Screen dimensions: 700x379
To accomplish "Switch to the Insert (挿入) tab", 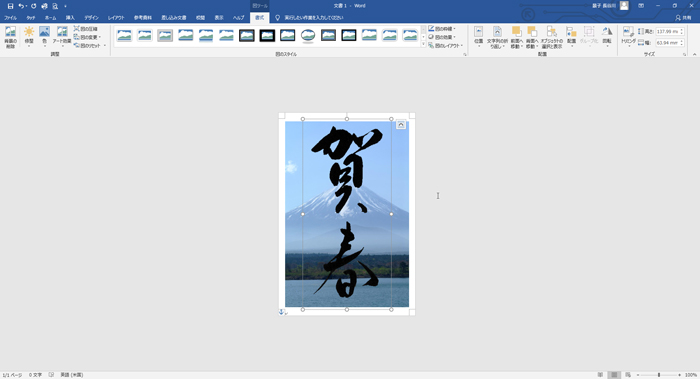I will tap(70, 18).
